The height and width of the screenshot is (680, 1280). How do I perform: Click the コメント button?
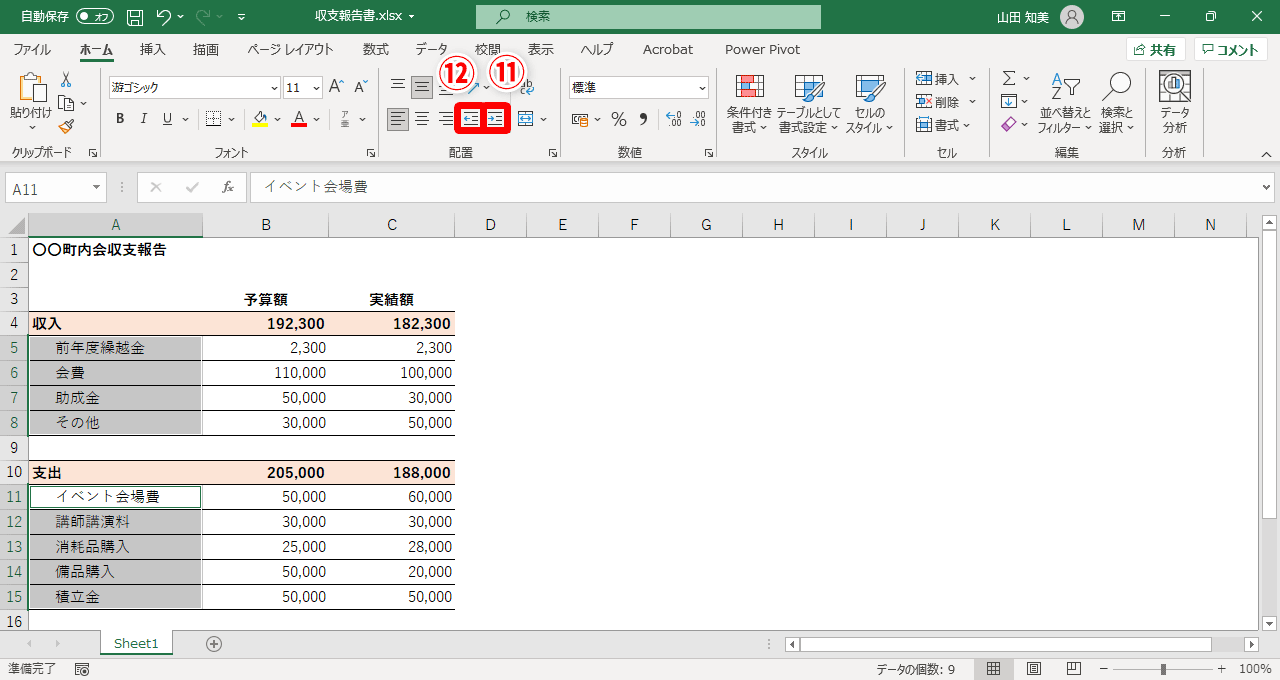1230,48
